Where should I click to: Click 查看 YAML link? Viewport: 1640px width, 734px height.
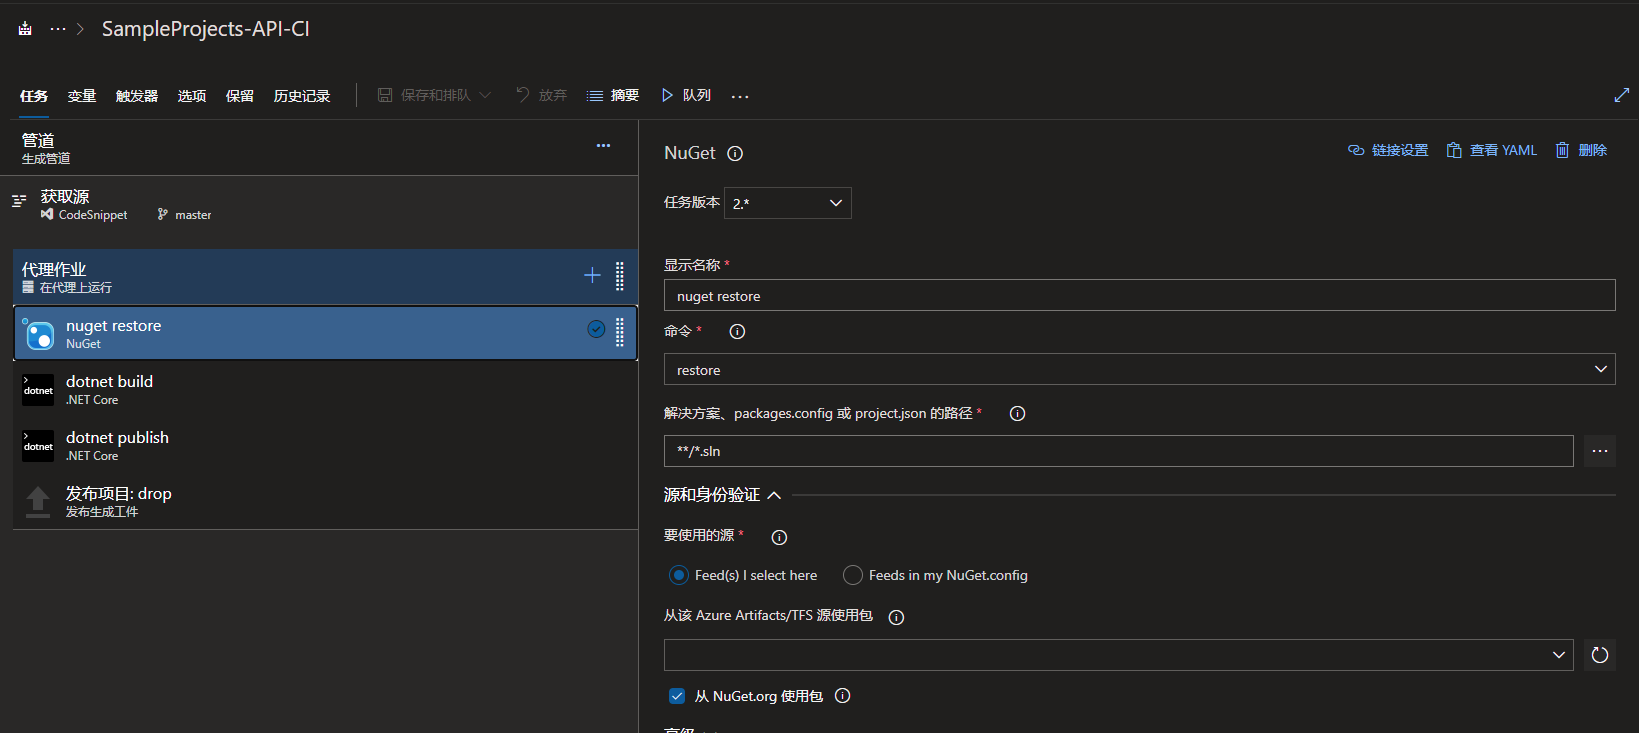pos(1492,150)
